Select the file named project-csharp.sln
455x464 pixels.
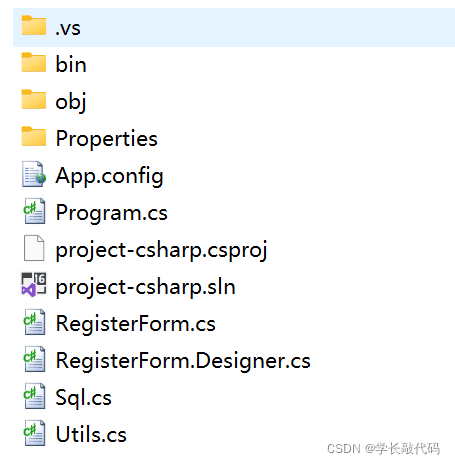[146, 287]
